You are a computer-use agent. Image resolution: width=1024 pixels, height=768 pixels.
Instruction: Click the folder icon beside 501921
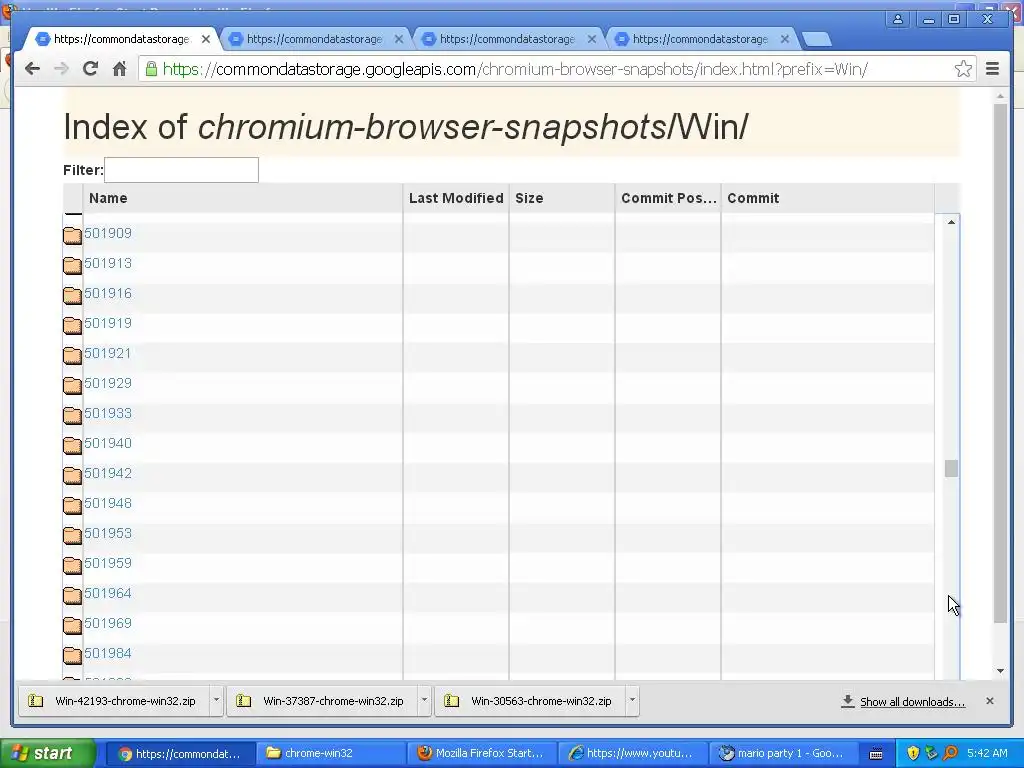click(x=72, y=355)
